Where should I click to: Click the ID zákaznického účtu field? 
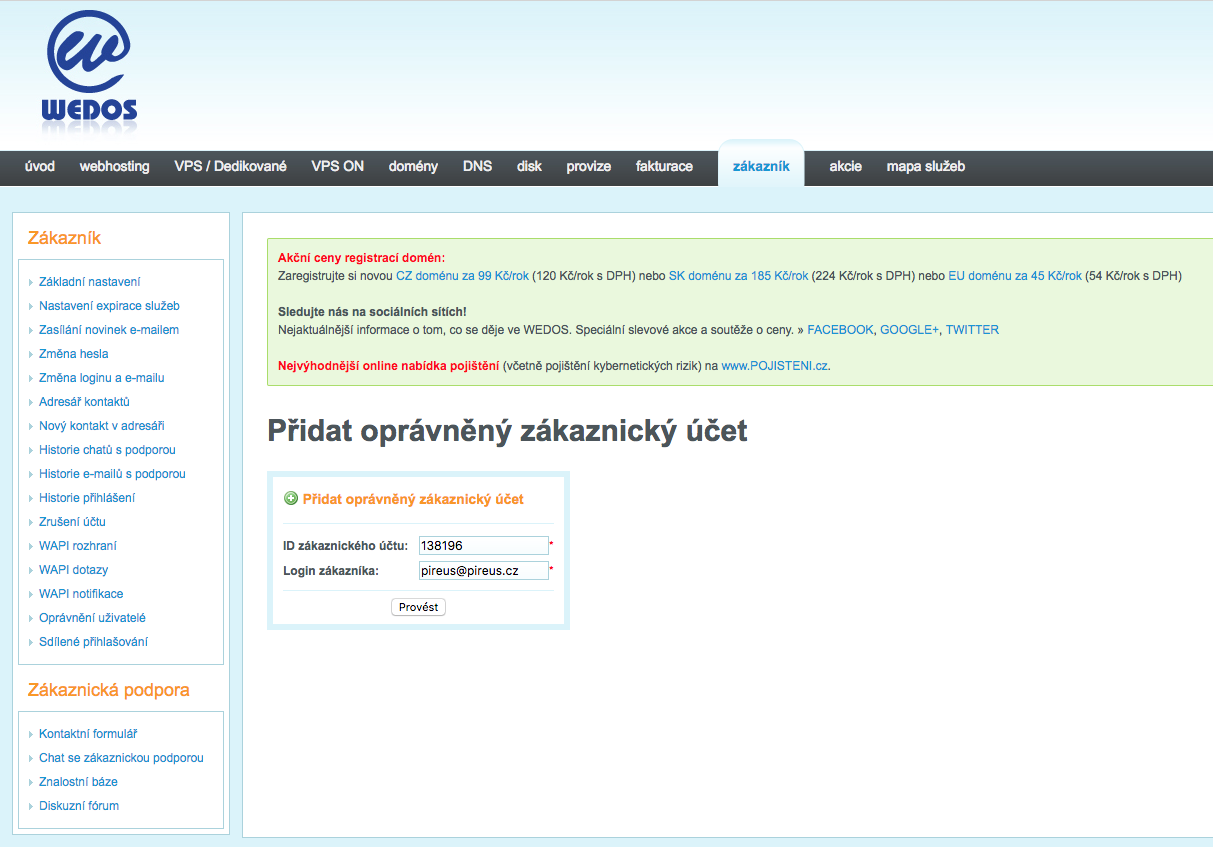(x=484, y=545)
